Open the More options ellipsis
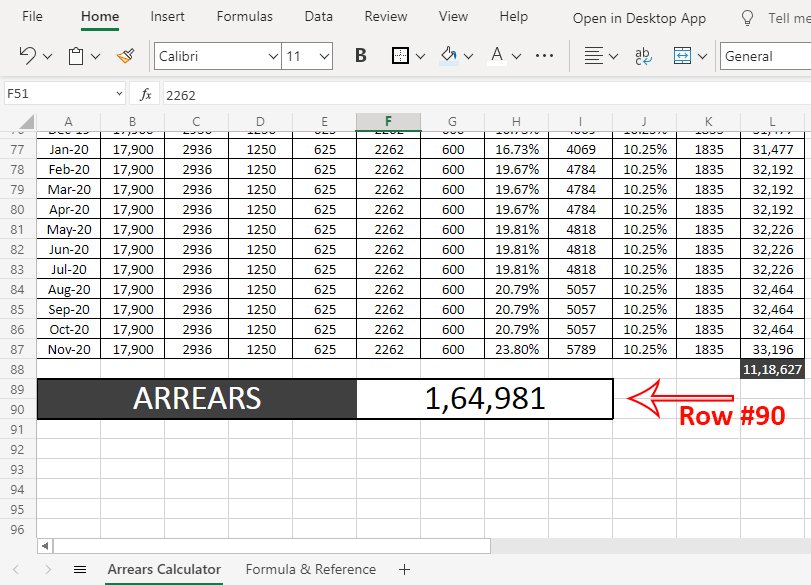The image size is (811, 585). point(545,56)
